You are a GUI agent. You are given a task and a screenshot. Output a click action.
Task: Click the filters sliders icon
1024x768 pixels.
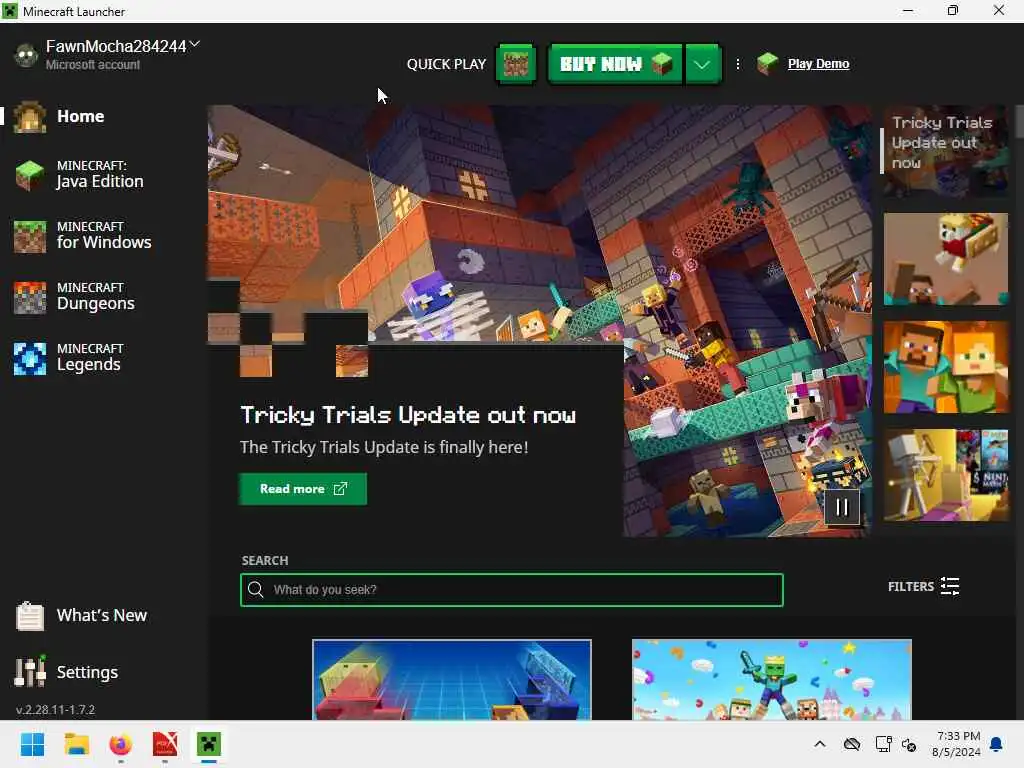coord(950,586)
